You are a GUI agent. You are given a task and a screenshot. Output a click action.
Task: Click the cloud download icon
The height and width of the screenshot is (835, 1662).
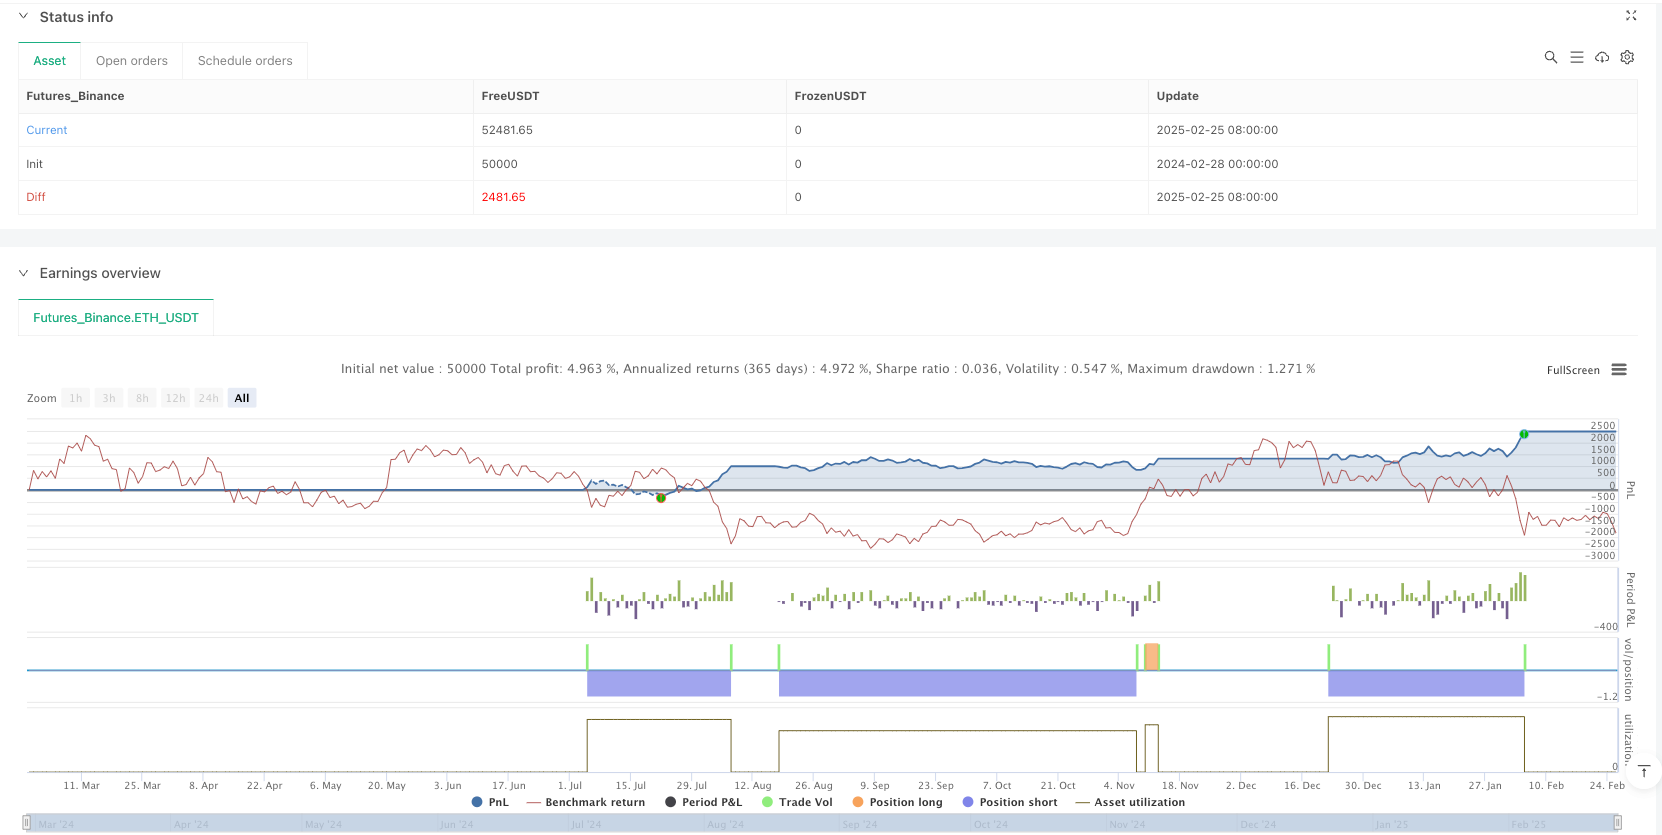click(x=1602, y=58)
